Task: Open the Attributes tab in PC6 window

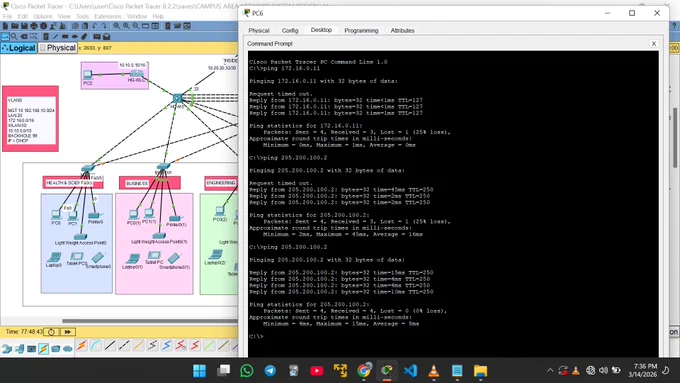Action: pyautogui.click(x=402, y=30)
